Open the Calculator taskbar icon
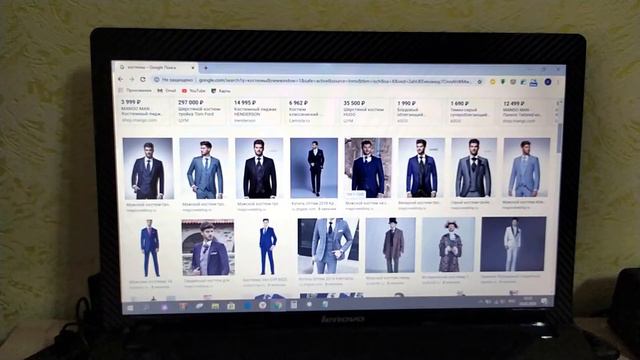The width and height of the screenshot is (640, 360). tap(293, 305)
